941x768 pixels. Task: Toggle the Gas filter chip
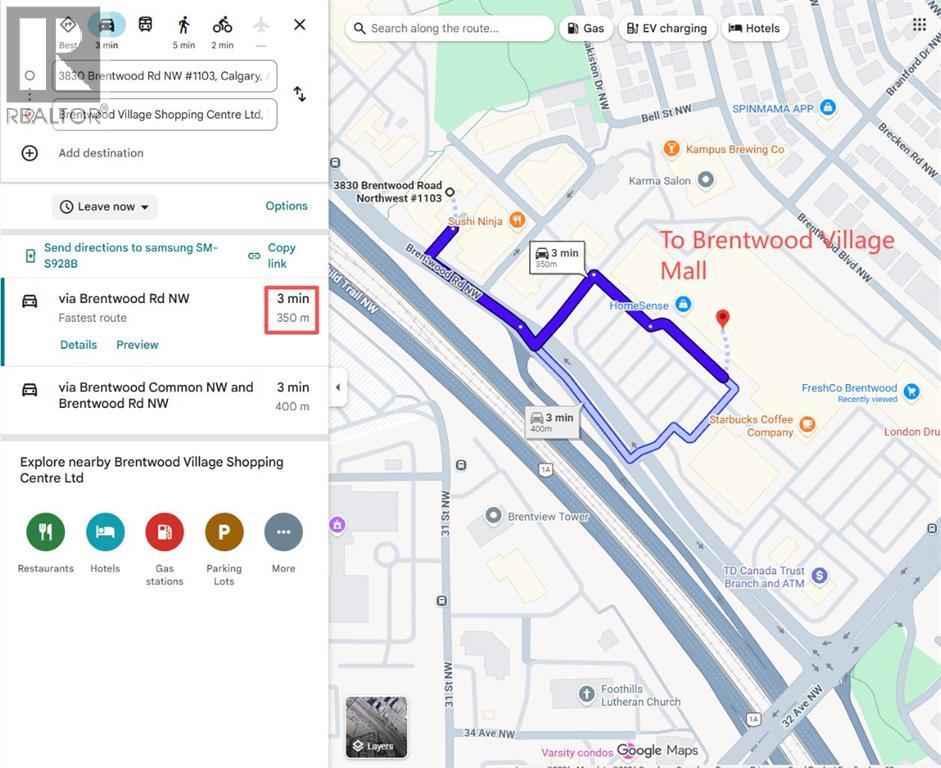point(586,28)
